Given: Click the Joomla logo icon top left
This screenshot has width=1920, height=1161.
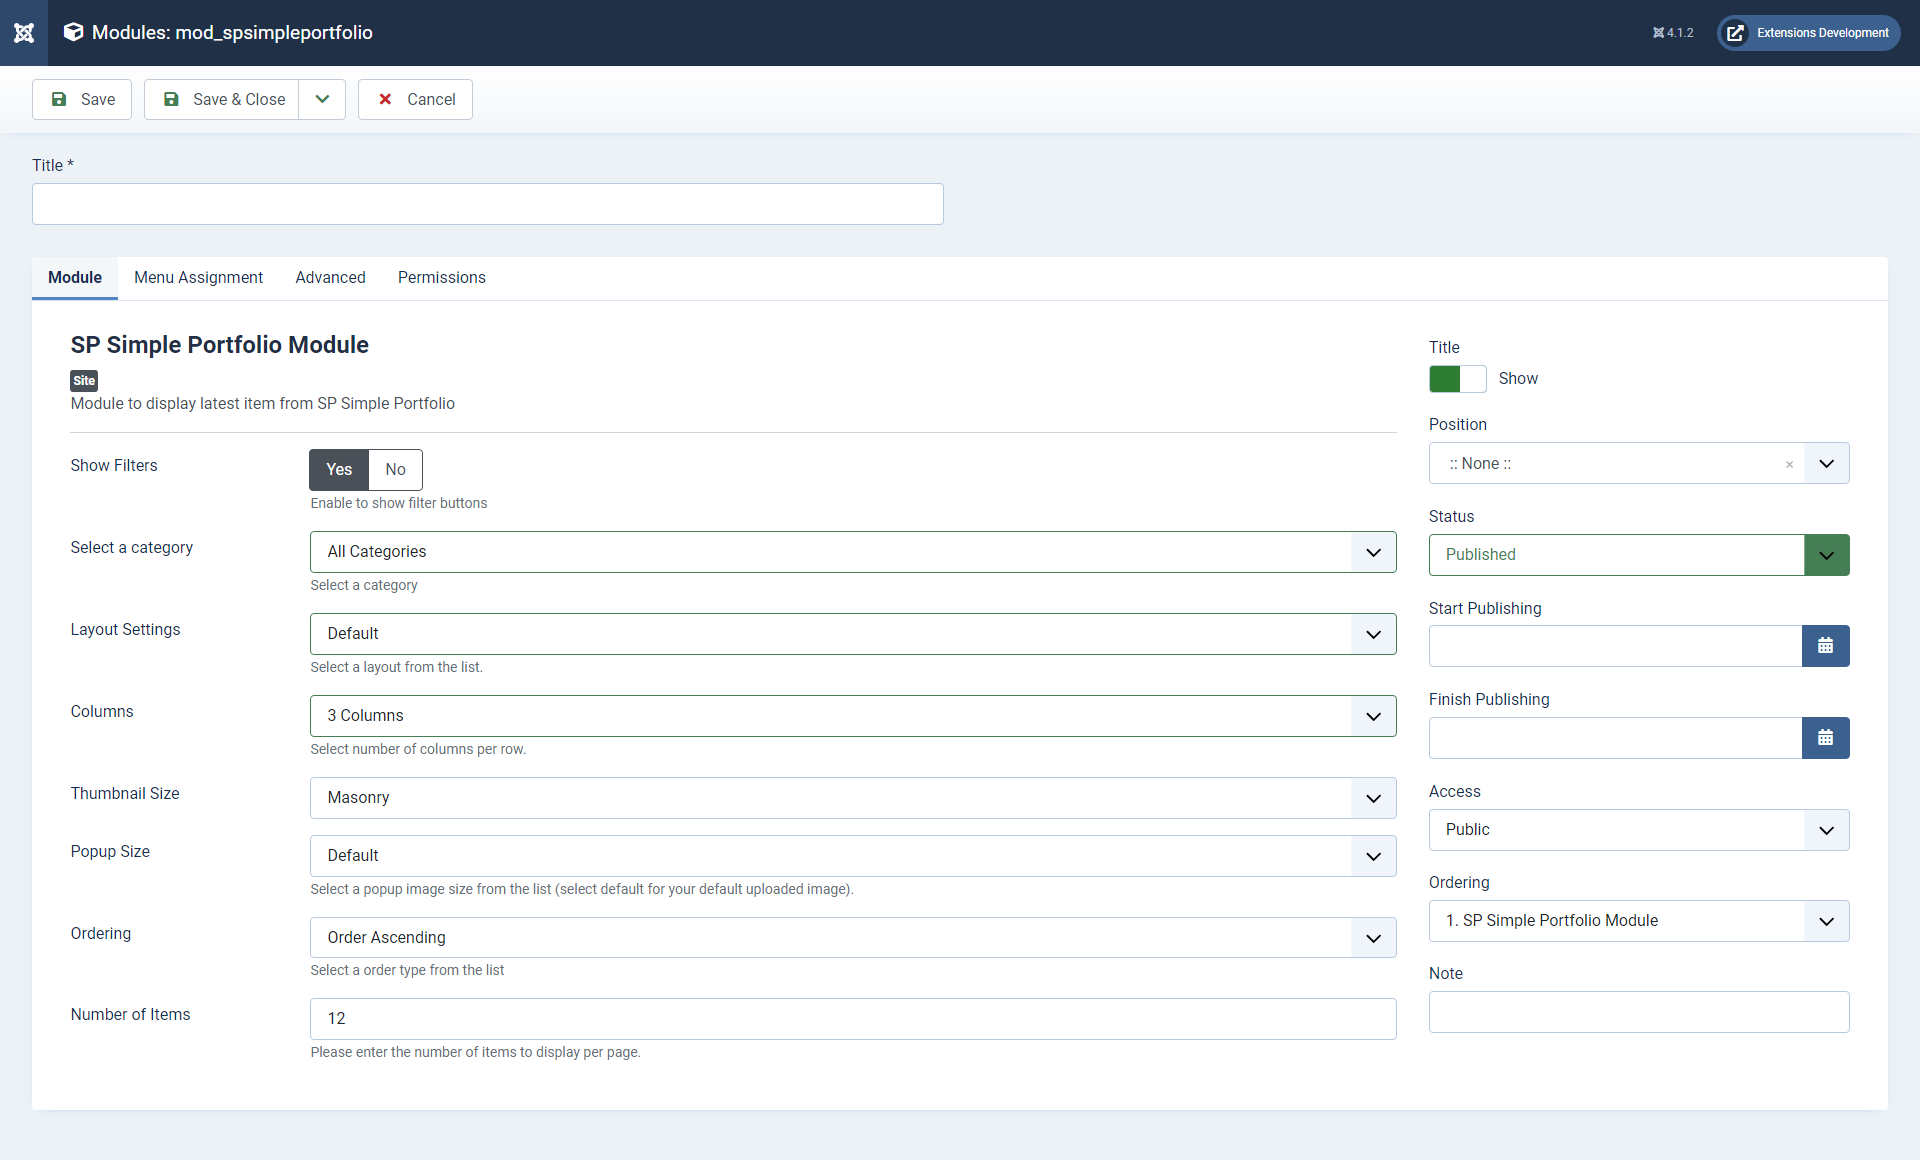Looking at the screenshot, I should [x=23, y=32].
